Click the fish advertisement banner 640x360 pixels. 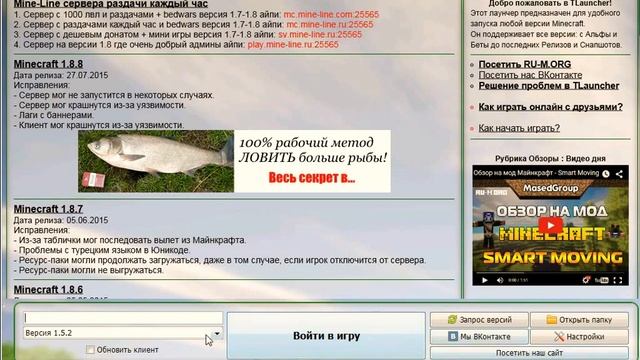pos(234,161)
